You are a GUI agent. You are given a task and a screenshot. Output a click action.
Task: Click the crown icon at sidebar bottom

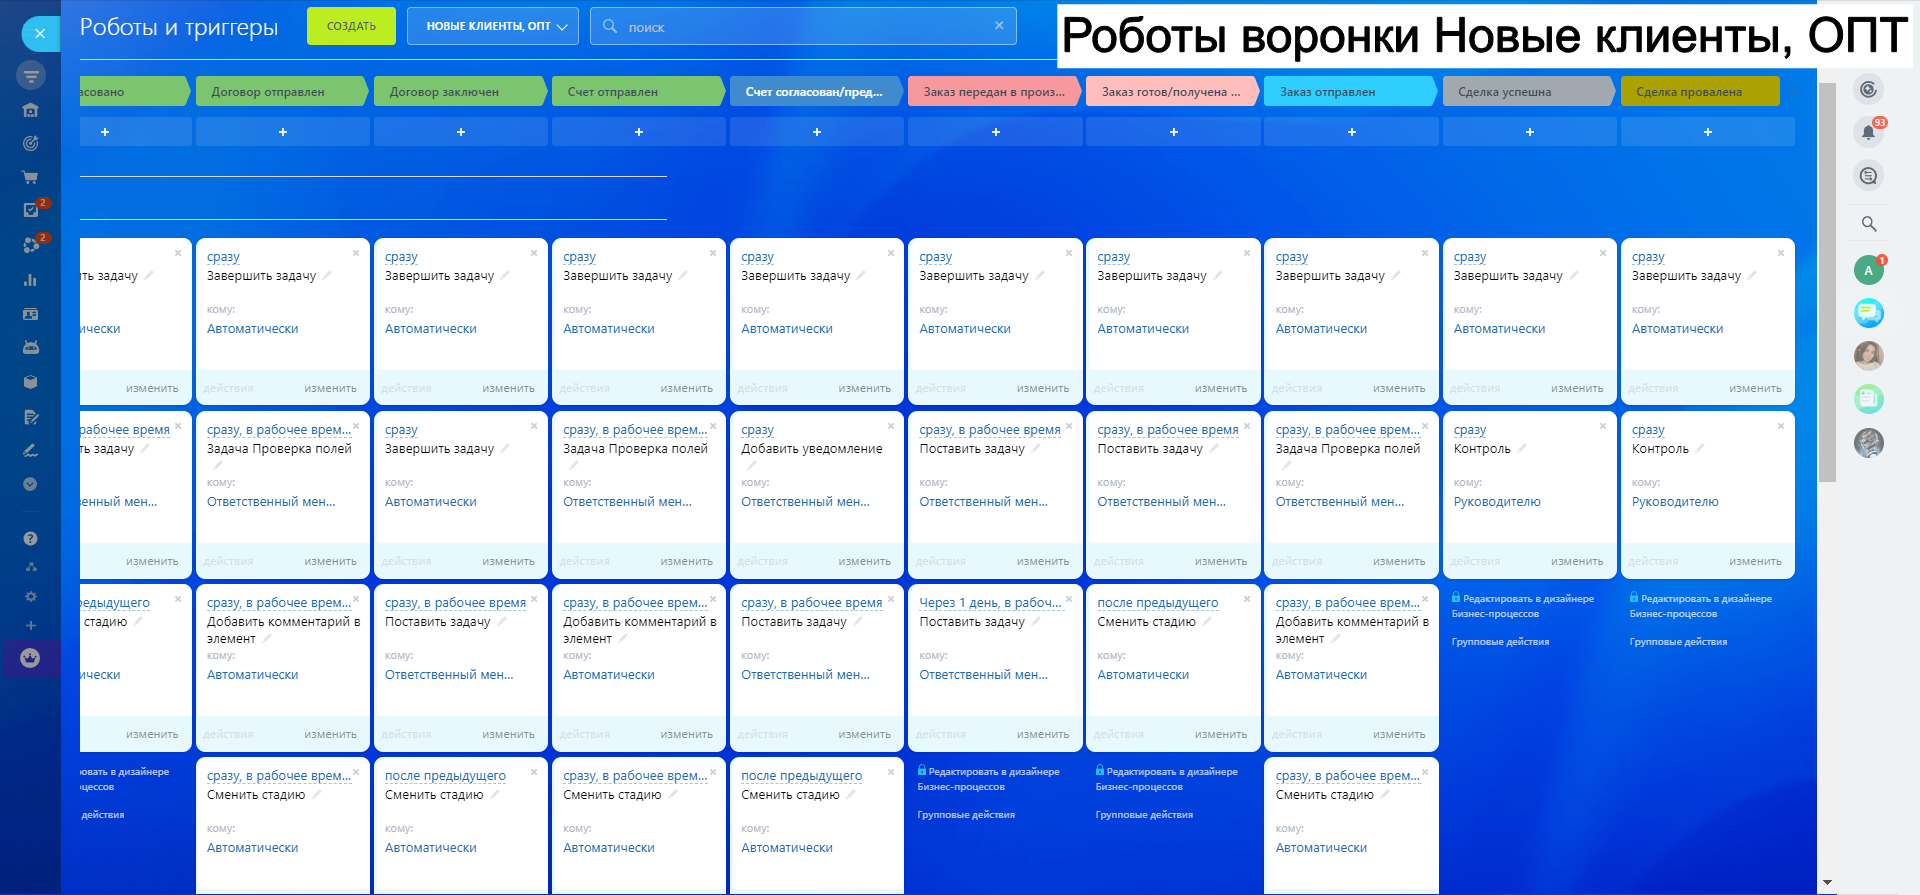(x=30, y=658)
